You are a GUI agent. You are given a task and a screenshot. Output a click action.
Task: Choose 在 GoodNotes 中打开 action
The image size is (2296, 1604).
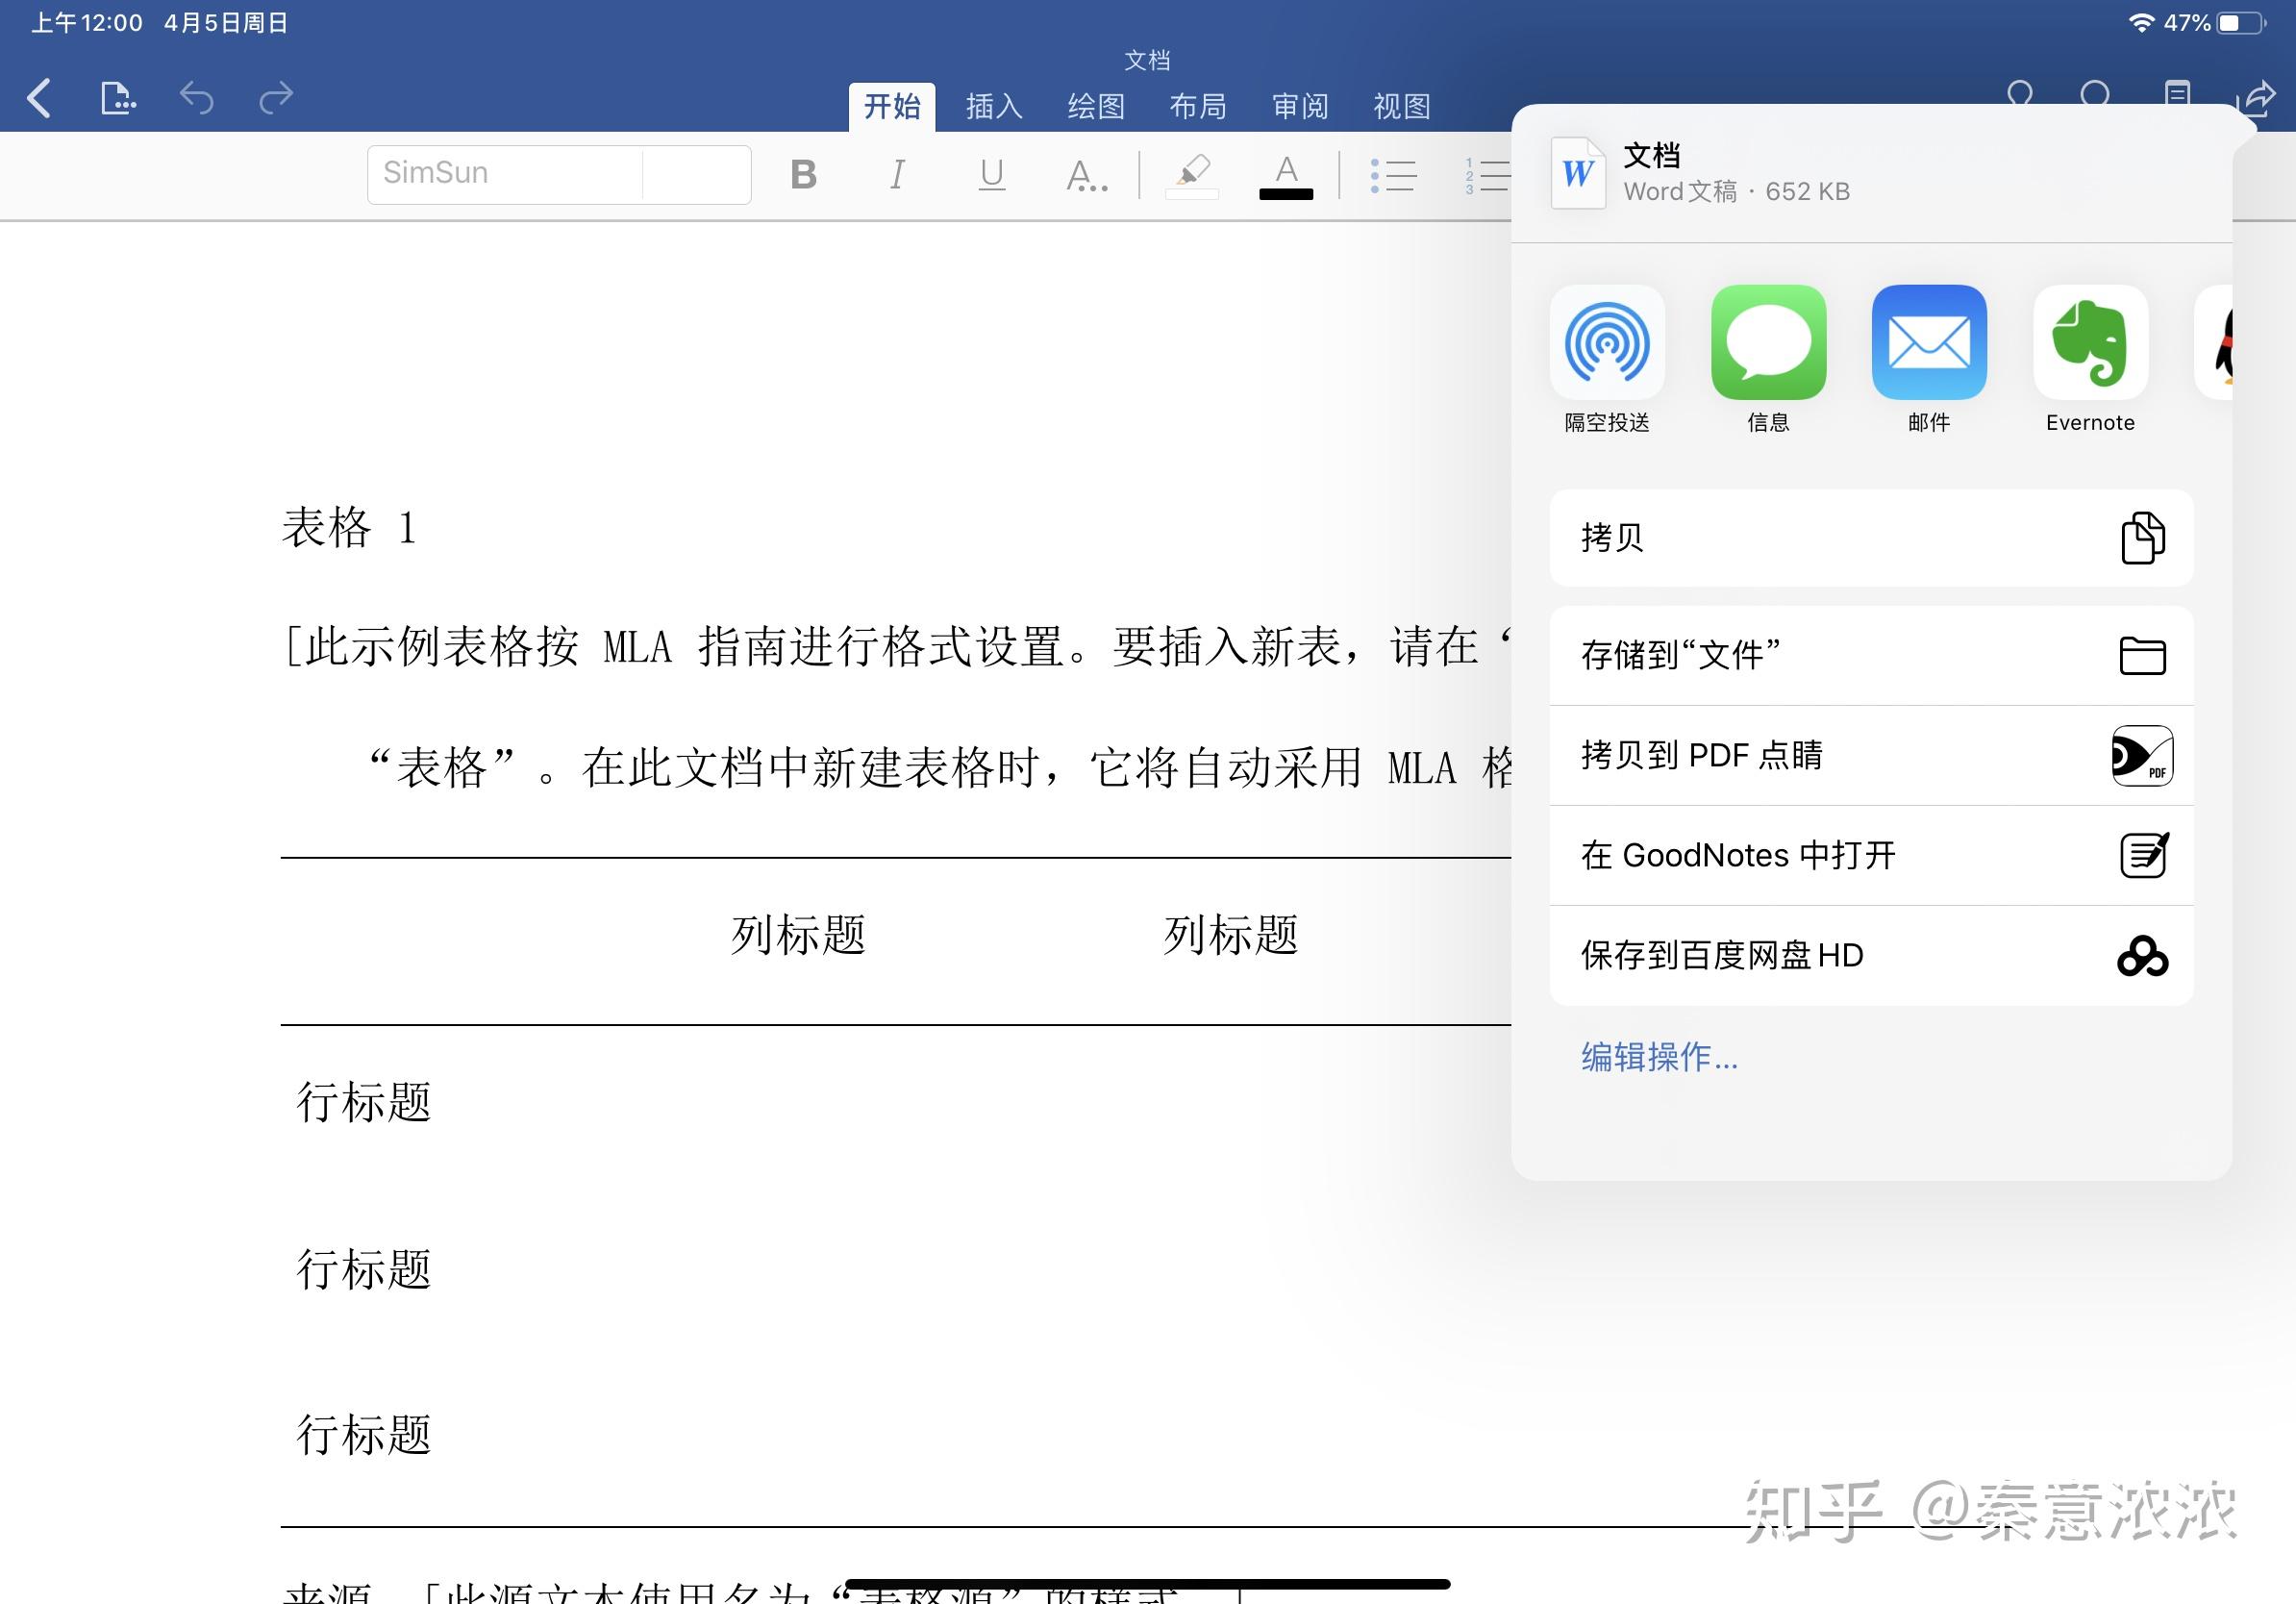click(x=1870, y=855)
